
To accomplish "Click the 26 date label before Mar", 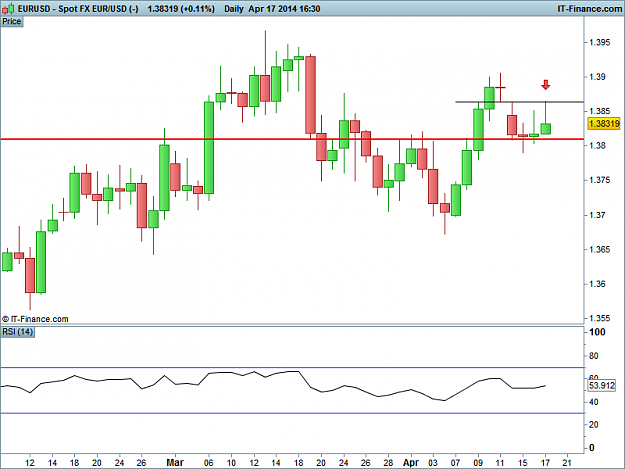I will pyautogui.click(x=142, y=463).
